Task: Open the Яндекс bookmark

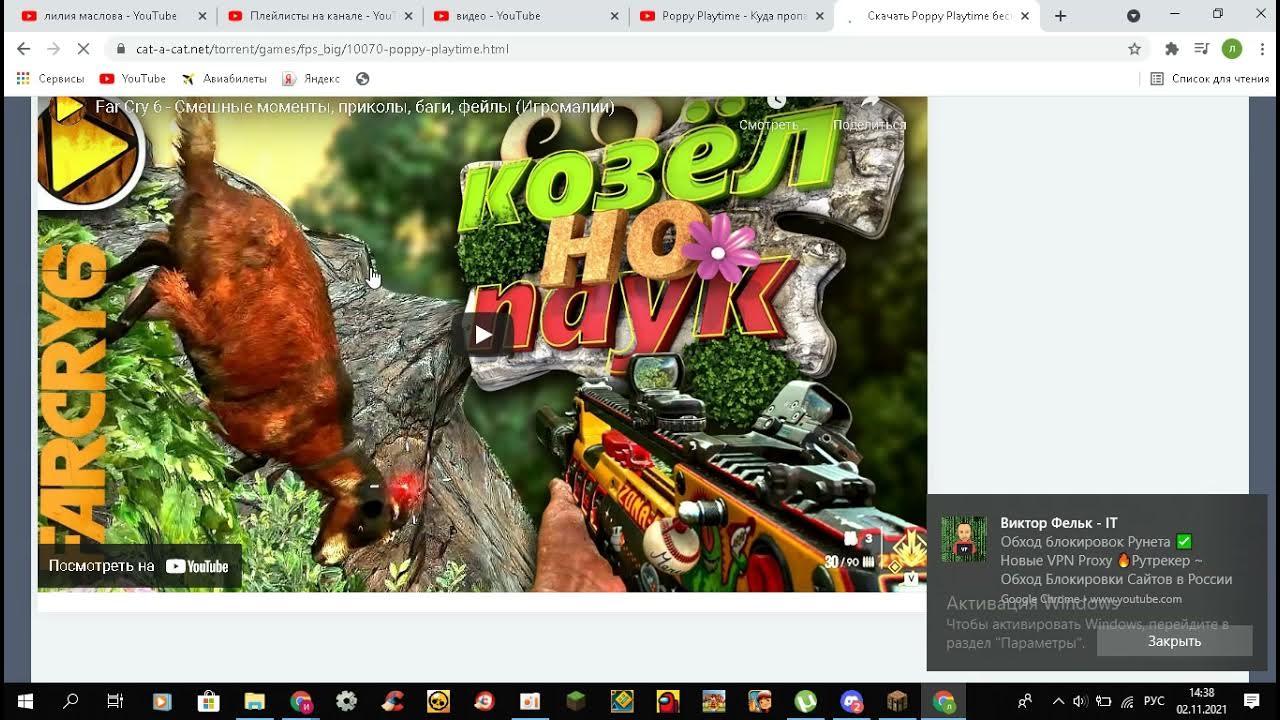Action: click(312, 79)
